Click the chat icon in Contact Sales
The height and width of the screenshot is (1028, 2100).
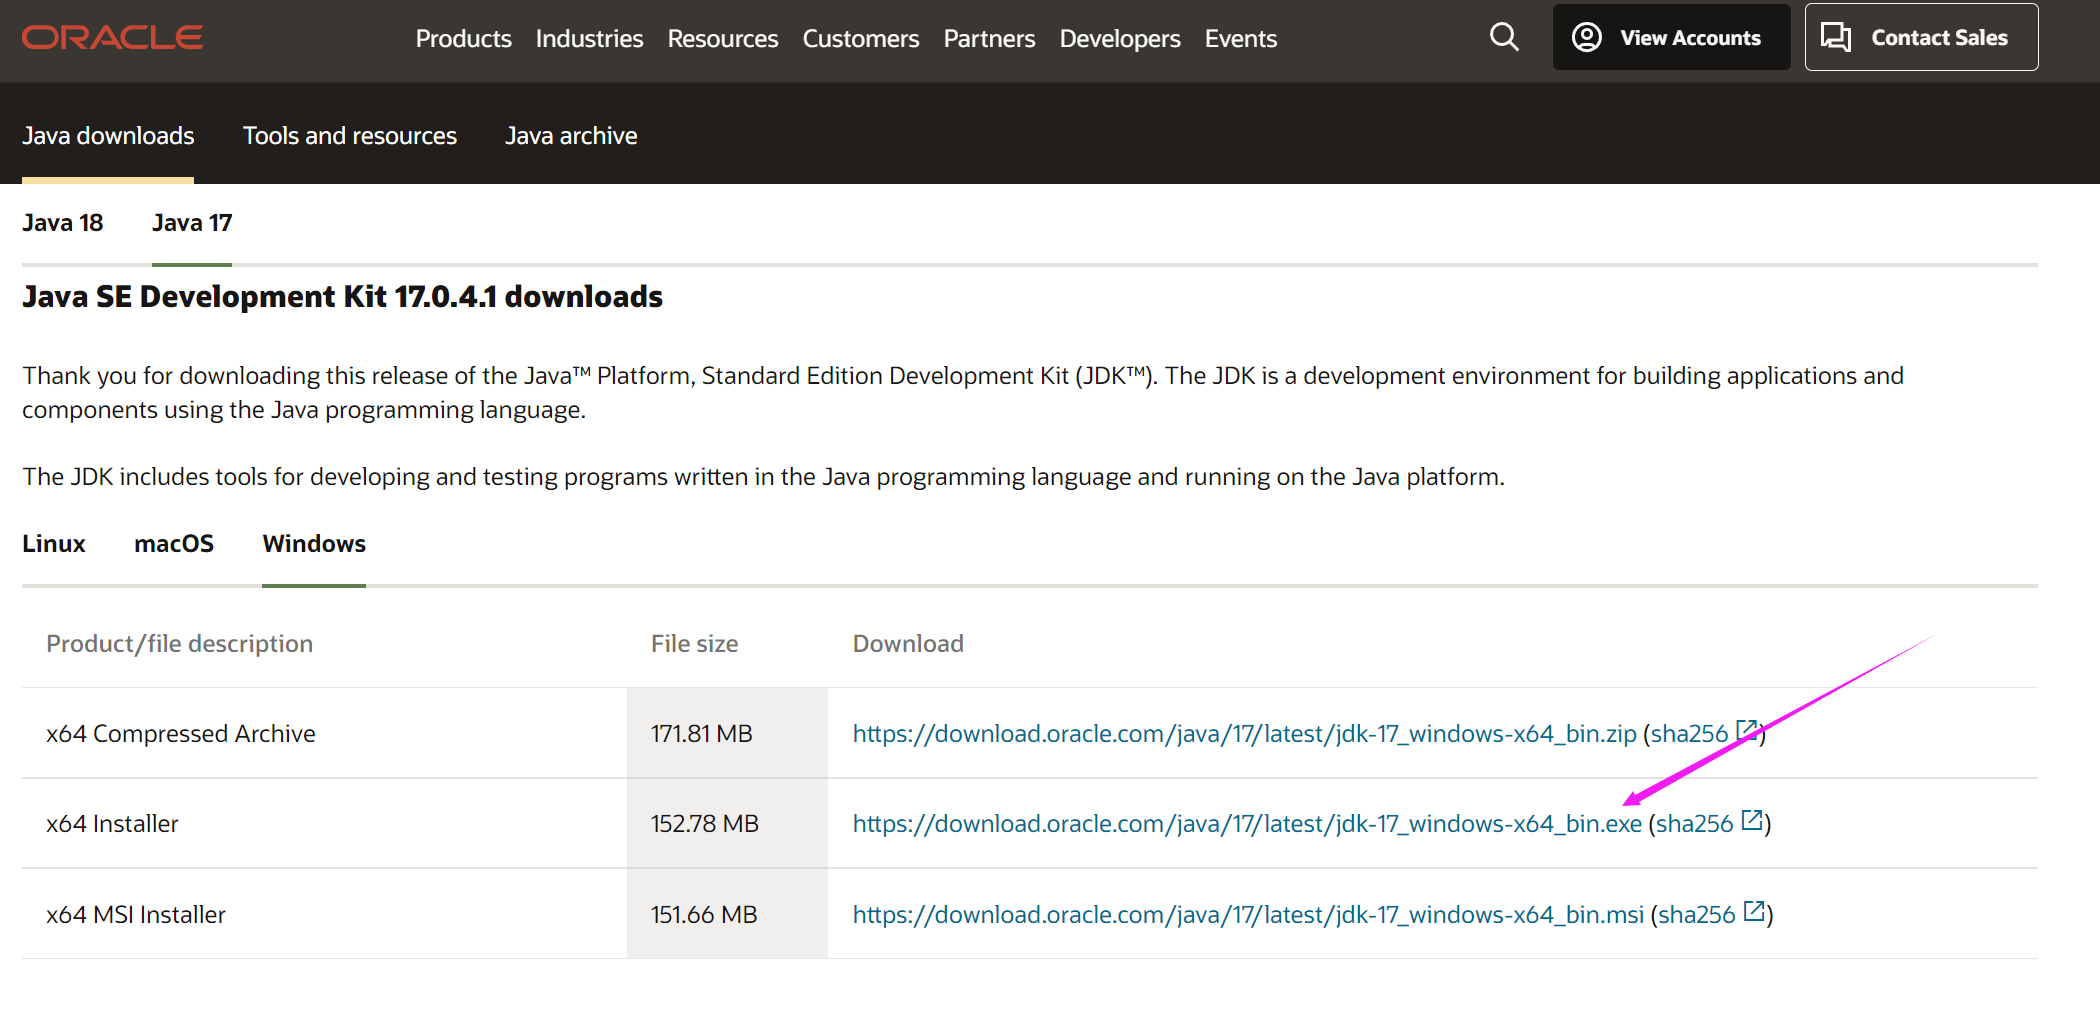[x=1836, y=37]
